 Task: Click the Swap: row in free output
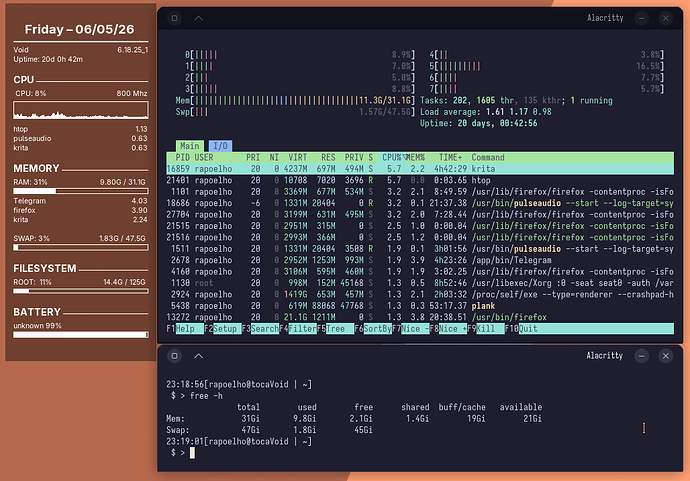[269, 430]
